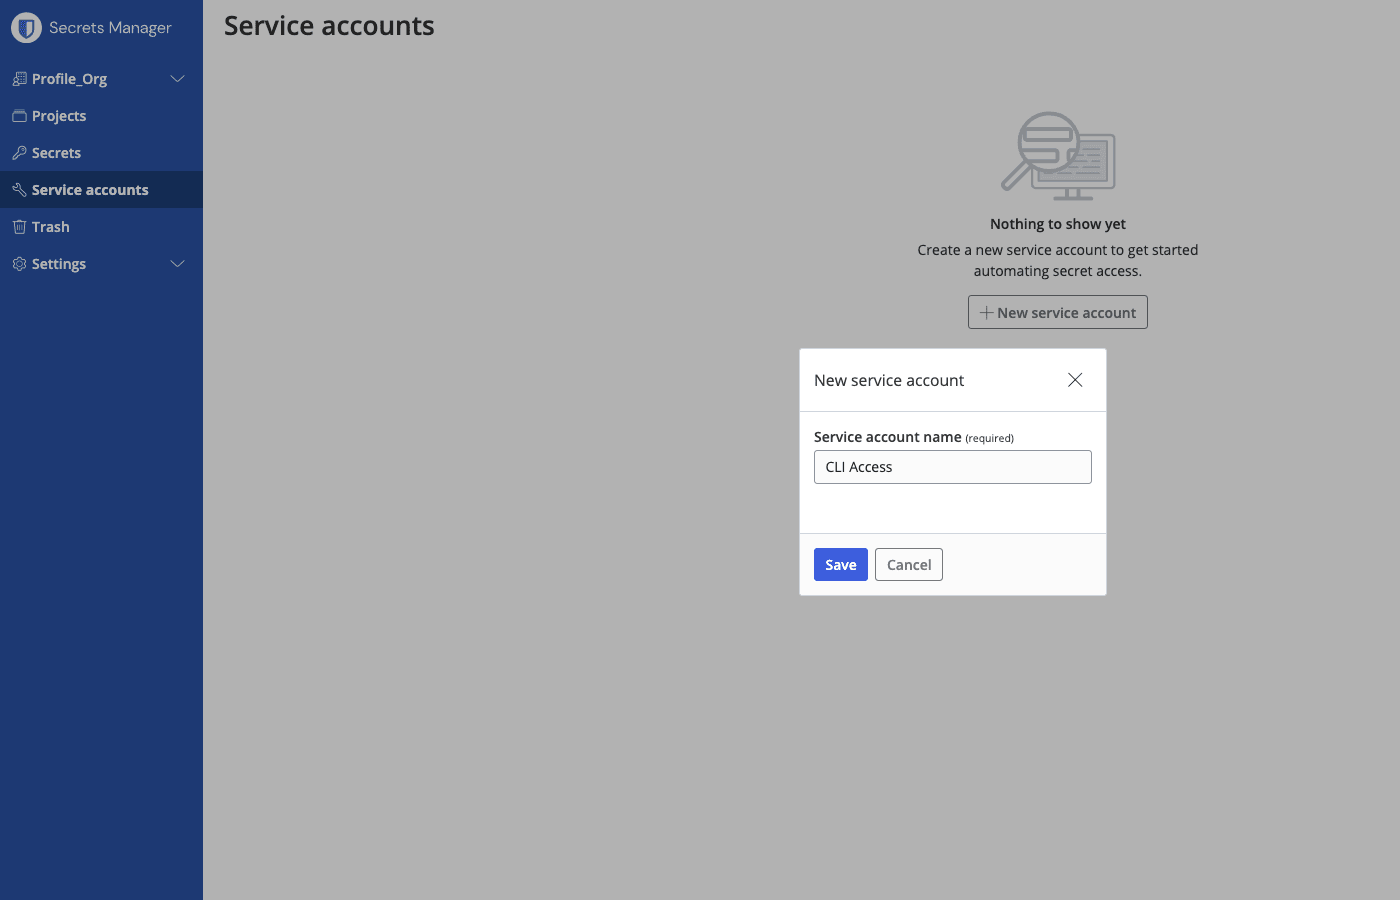Select the Service accounts sidebar entry
This screenshot has height=900, width=1400.
click(89, 189)
